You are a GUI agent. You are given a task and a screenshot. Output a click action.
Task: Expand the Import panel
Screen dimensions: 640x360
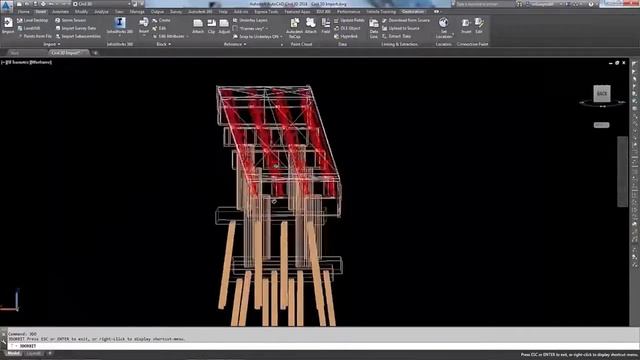(51, 44)
